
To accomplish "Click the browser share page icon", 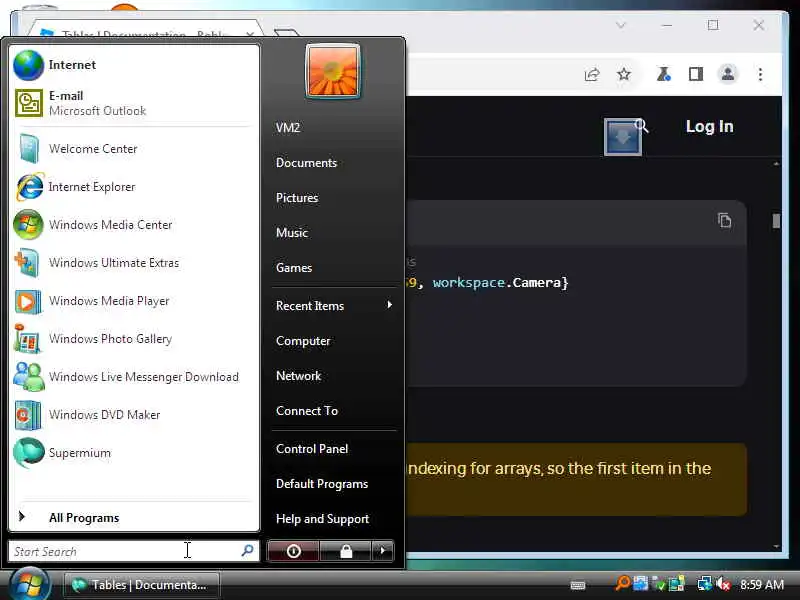I will 592,74.
